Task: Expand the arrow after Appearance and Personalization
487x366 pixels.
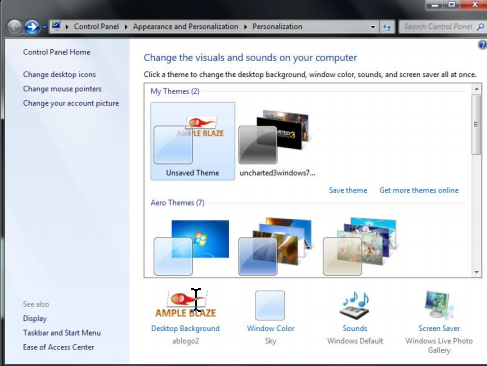Action: coord(245,27)
